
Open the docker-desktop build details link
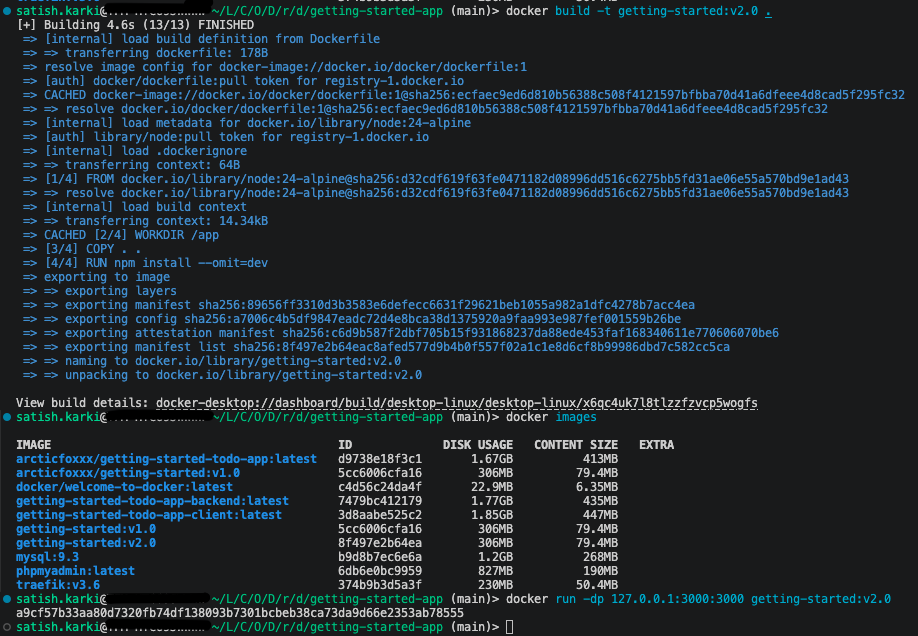[457, 403]
